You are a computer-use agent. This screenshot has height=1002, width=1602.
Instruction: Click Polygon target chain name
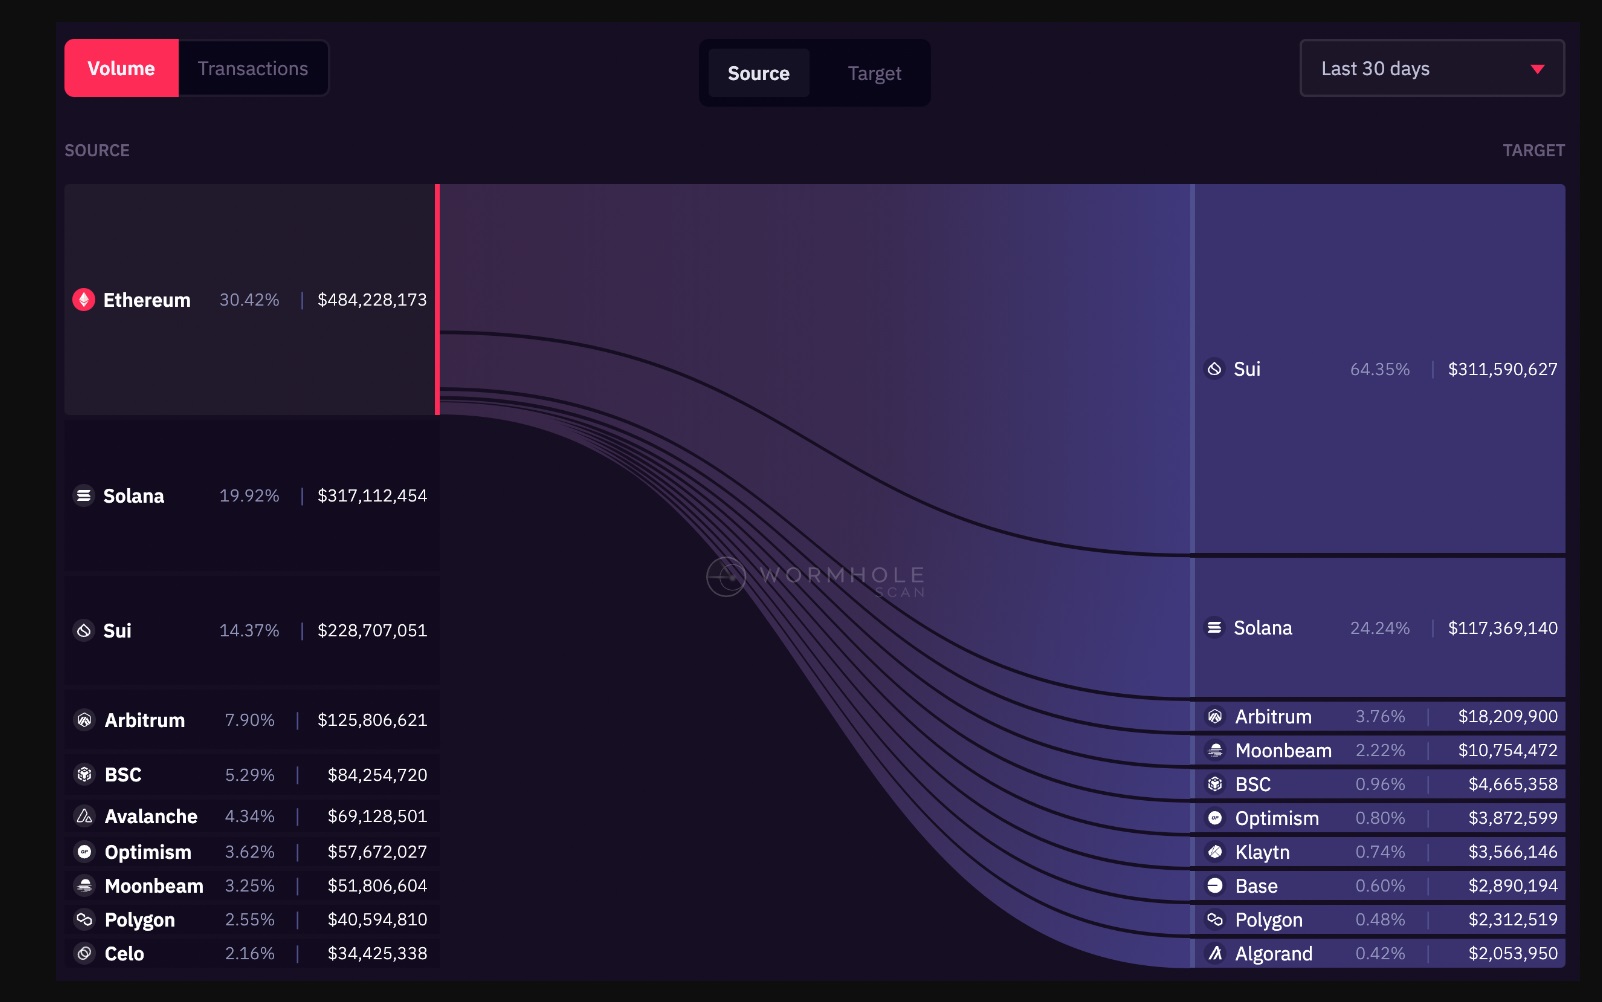tap(1269, 920)
